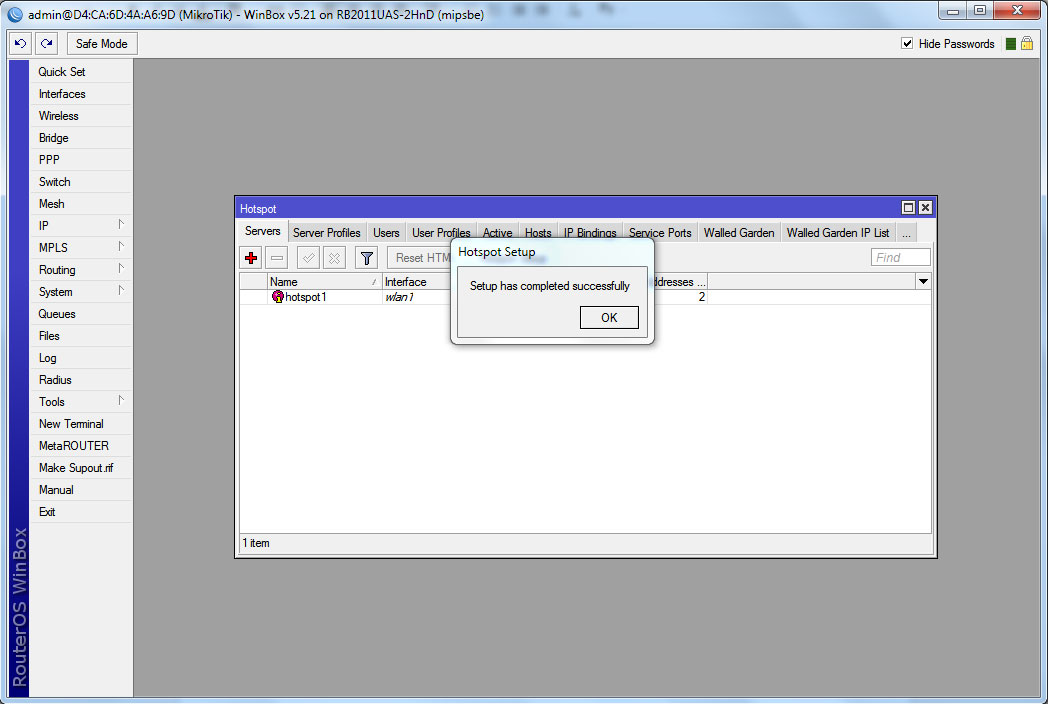Click the undo arrow icon
Image resolution: width=1048 pixels, height=704 pixels.
tap(21, 44)
